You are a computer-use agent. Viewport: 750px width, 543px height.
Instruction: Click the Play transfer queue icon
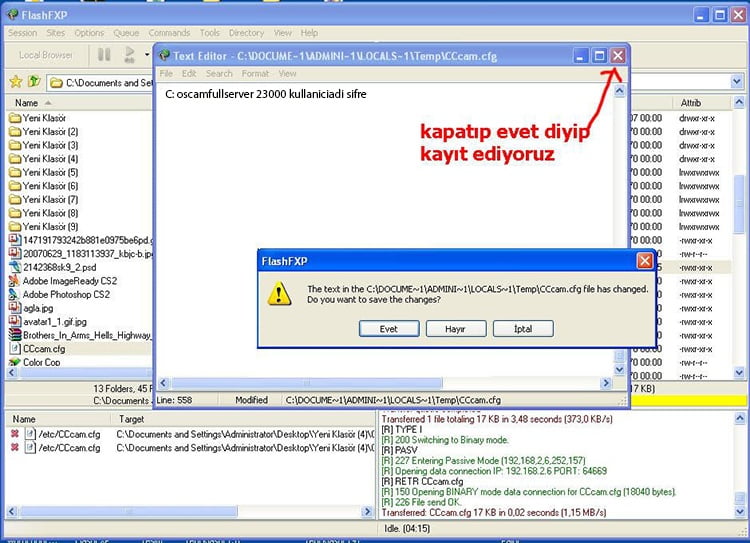click(x=130, y=54)
